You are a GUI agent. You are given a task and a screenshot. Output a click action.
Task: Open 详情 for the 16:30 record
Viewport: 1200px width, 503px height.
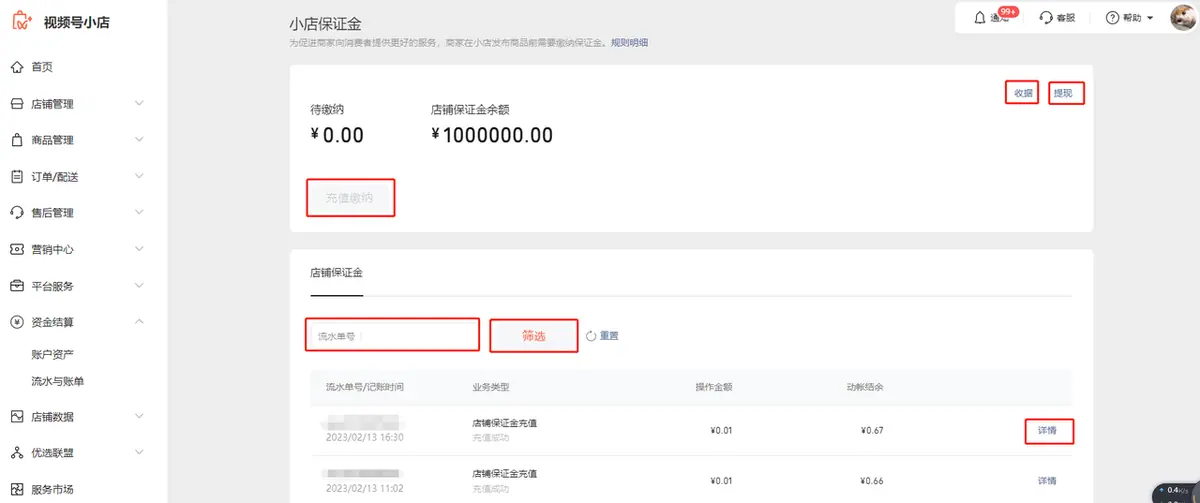[x=1048, y=431]
